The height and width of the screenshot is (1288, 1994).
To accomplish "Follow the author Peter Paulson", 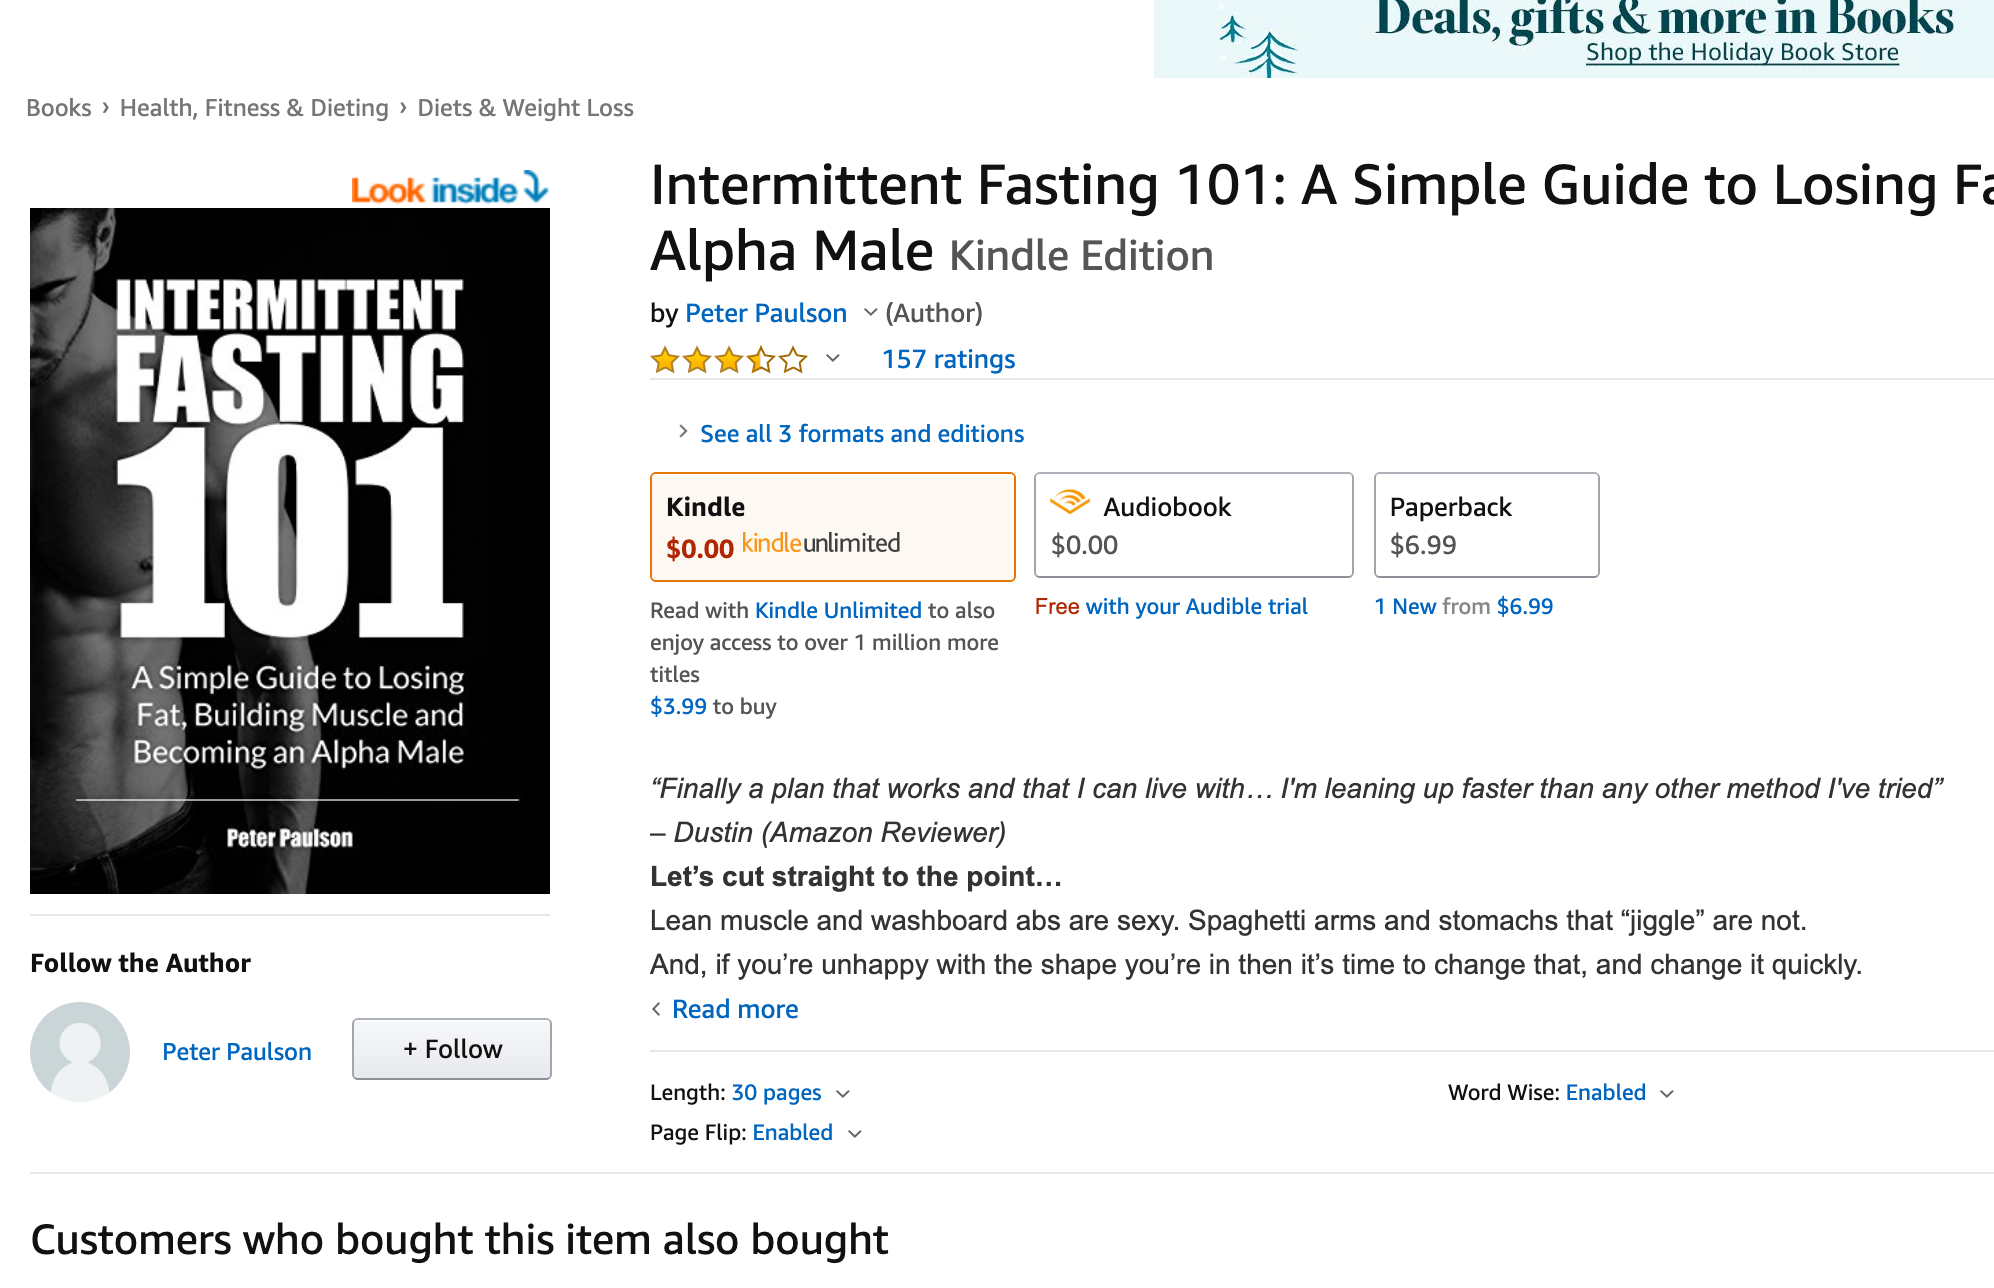I will (x=452, y=1049).
